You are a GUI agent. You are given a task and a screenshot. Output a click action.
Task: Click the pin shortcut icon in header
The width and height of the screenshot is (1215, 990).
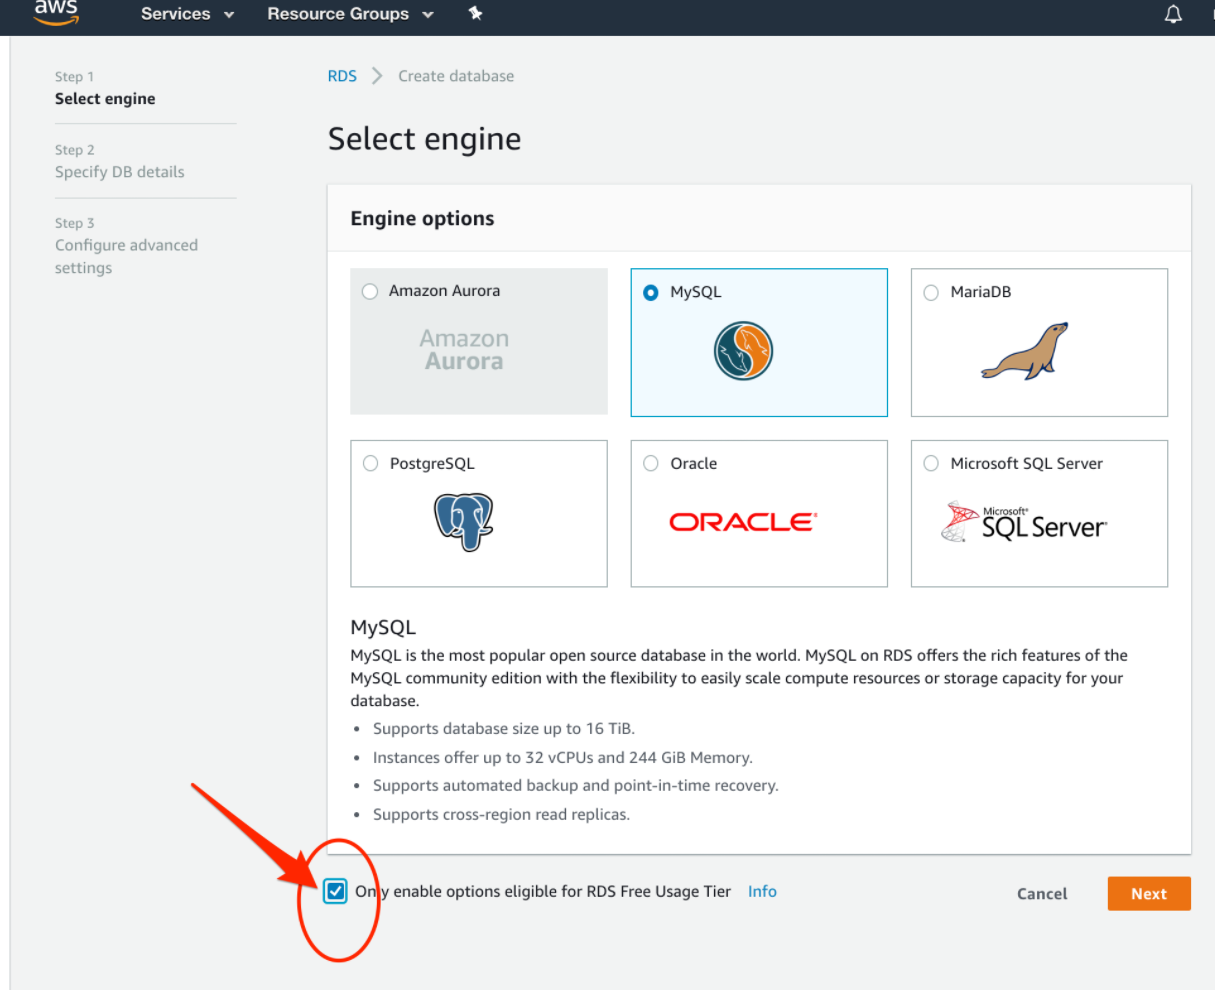click(475, 14)
